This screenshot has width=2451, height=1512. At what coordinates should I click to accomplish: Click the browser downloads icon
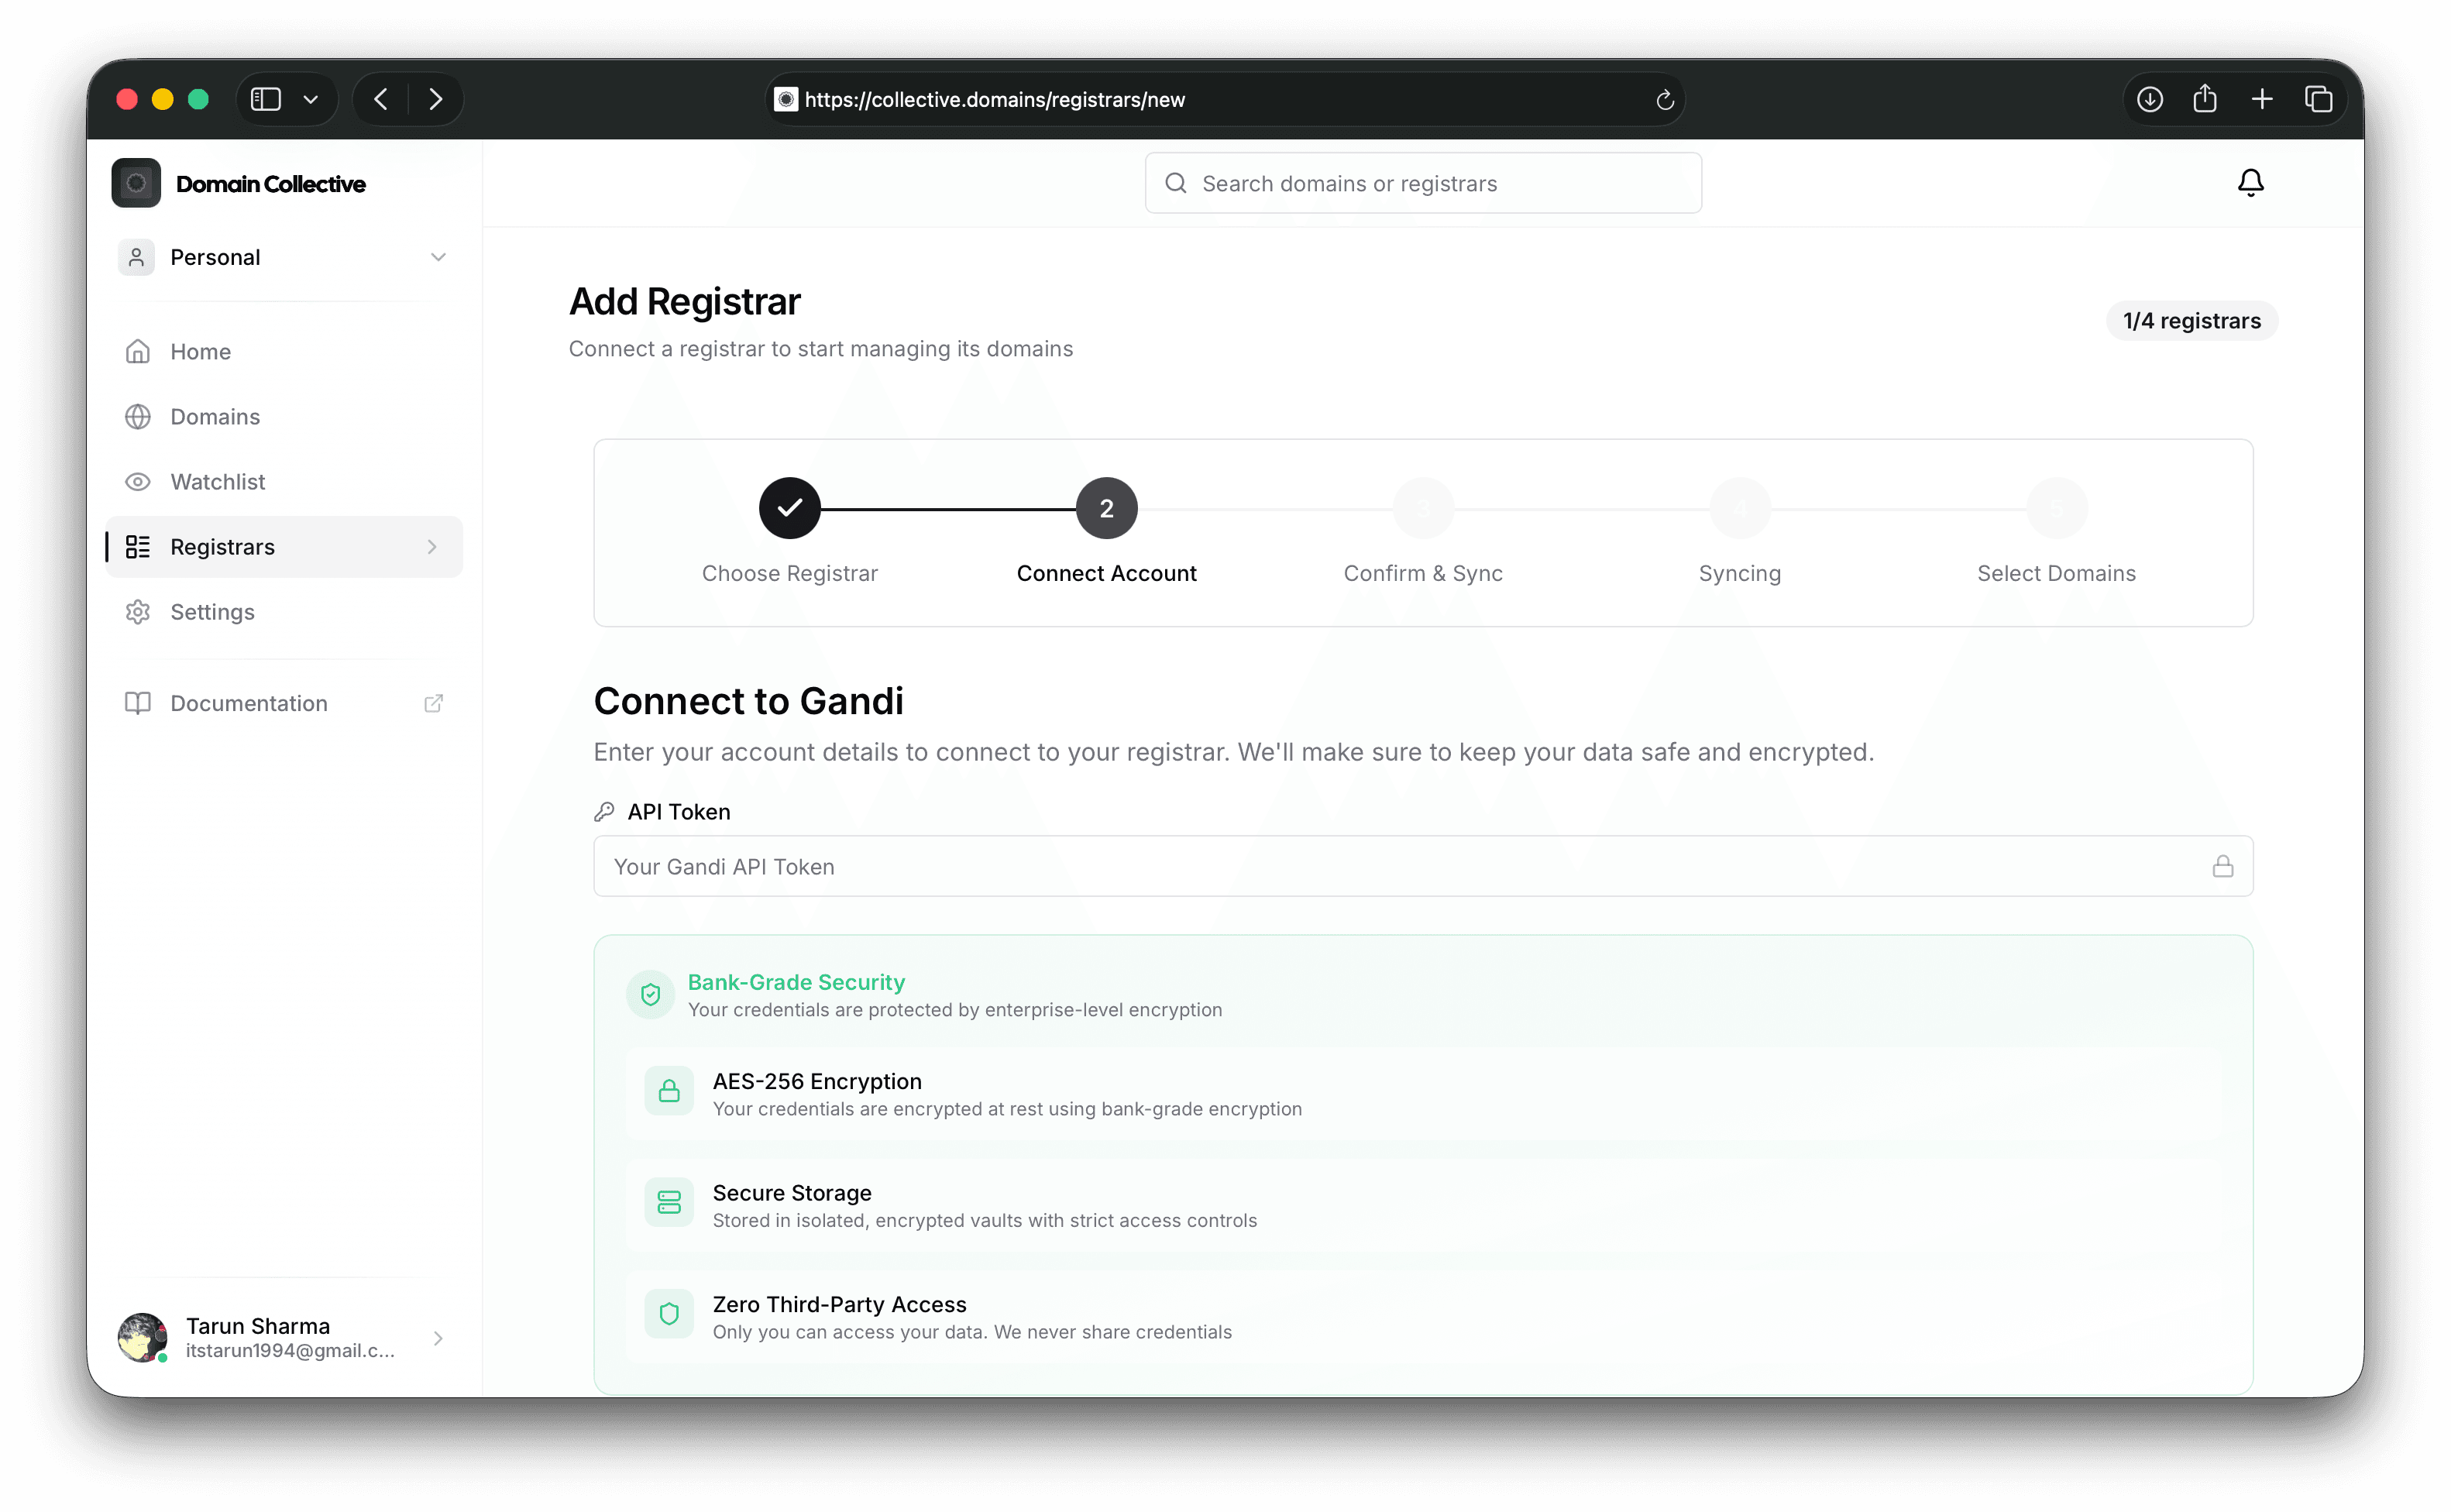pos(2149,99)
